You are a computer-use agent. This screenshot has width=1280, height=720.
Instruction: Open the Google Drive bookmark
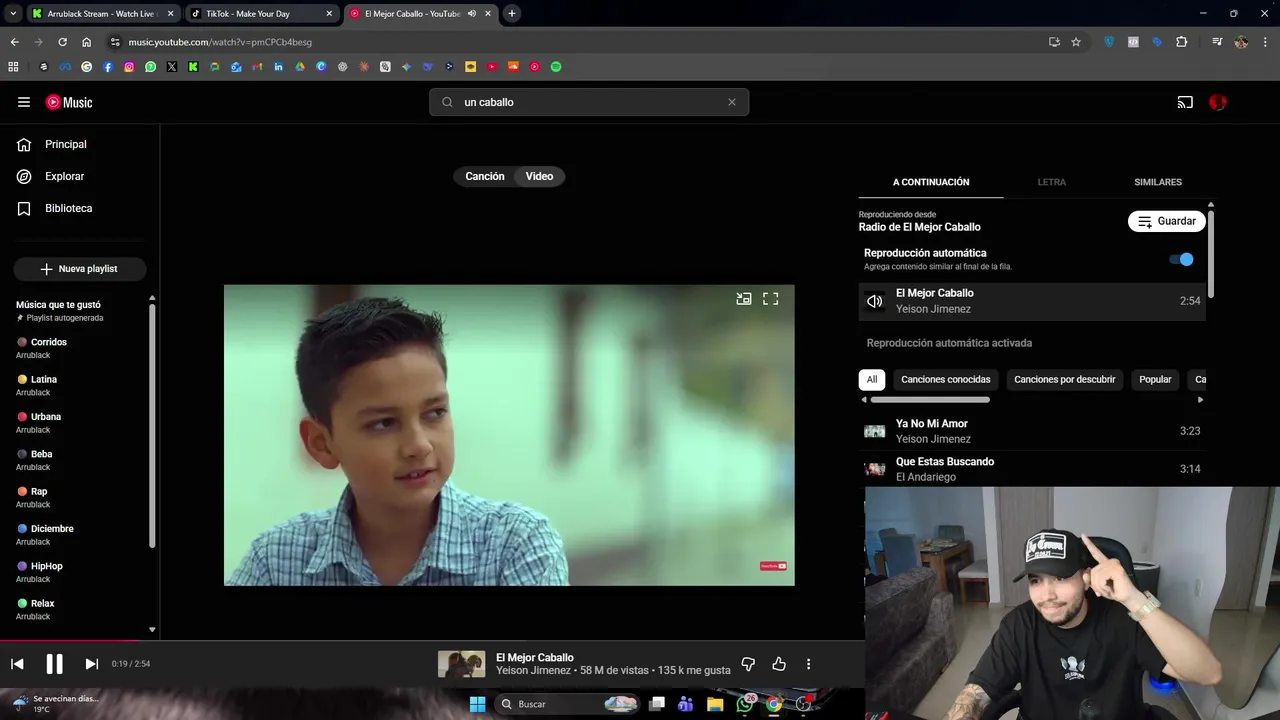click(x=300, y=67)
